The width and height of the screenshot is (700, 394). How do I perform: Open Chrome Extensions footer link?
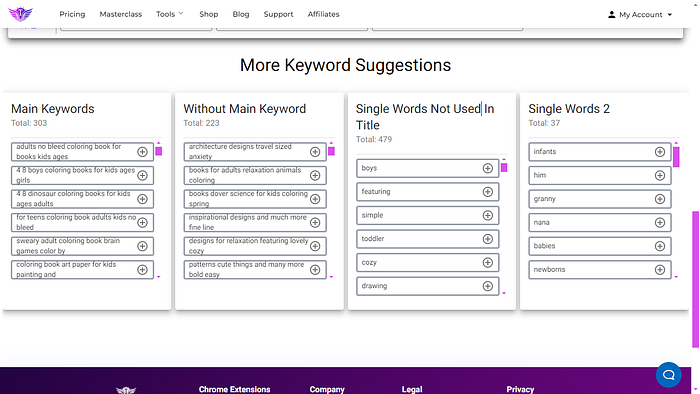(234, 389)
